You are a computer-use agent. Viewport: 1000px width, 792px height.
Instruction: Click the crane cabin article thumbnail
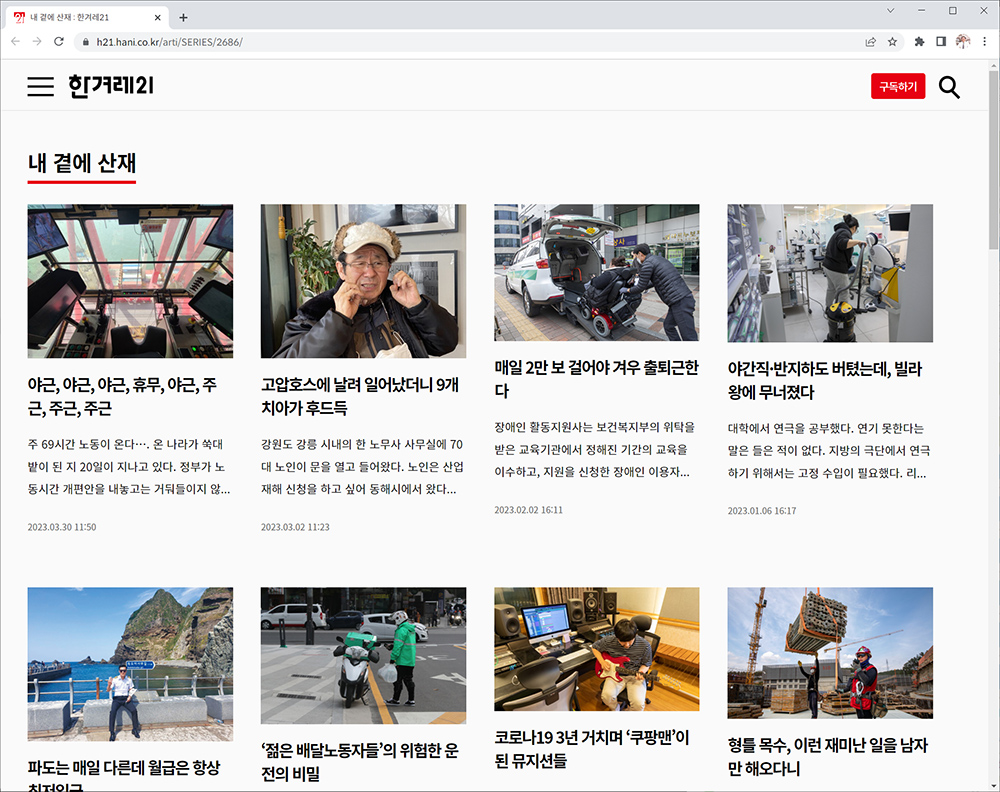pyautogui.click(x=130, y=281)
